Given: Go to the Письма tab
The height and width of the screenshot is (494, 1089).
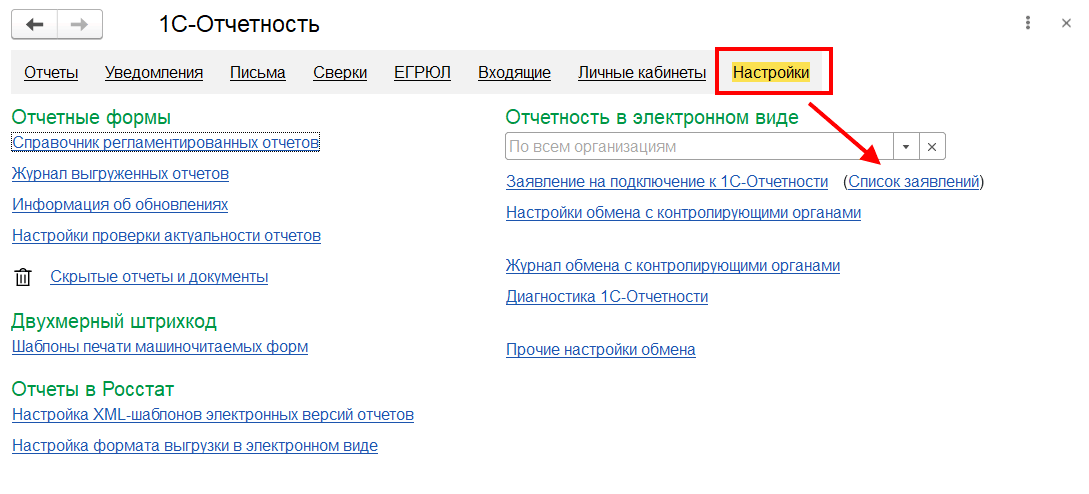Looking at the screenshot, I should [257, 72].
